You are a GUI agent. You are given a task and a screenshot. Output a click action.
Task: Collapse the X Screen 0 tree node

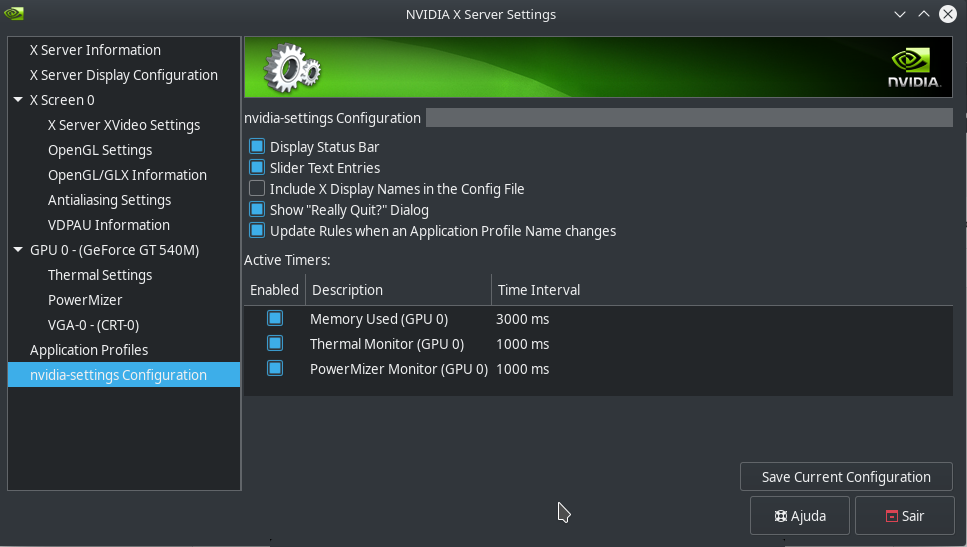click(x=18, y=100)
